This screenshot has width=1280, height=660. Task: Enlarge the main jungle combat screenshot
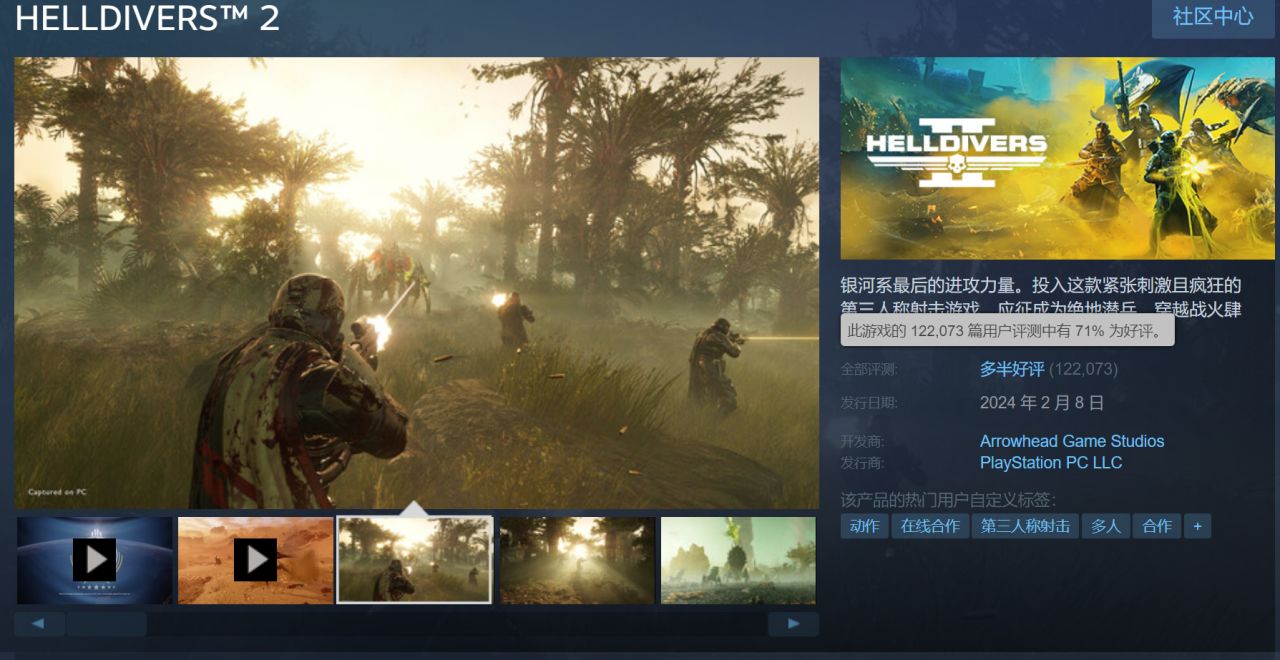tap(417, 280)
